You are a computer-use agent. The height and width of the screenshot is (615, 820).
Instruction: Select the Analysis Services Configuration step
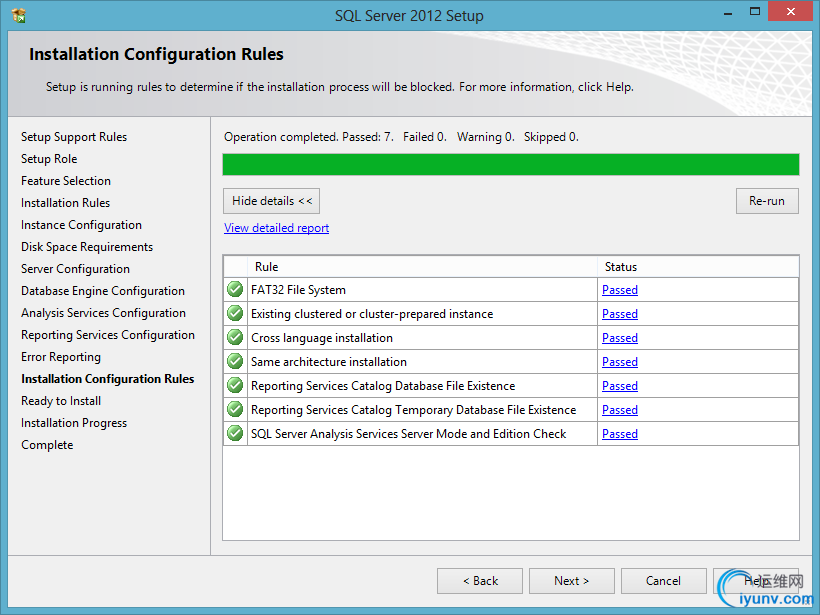pos(103,313)
